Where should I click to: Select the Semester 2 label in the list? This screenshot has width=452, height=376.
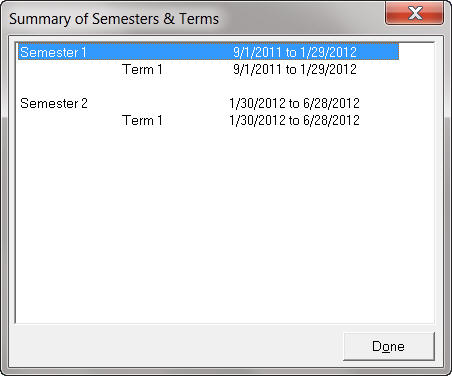54,103
